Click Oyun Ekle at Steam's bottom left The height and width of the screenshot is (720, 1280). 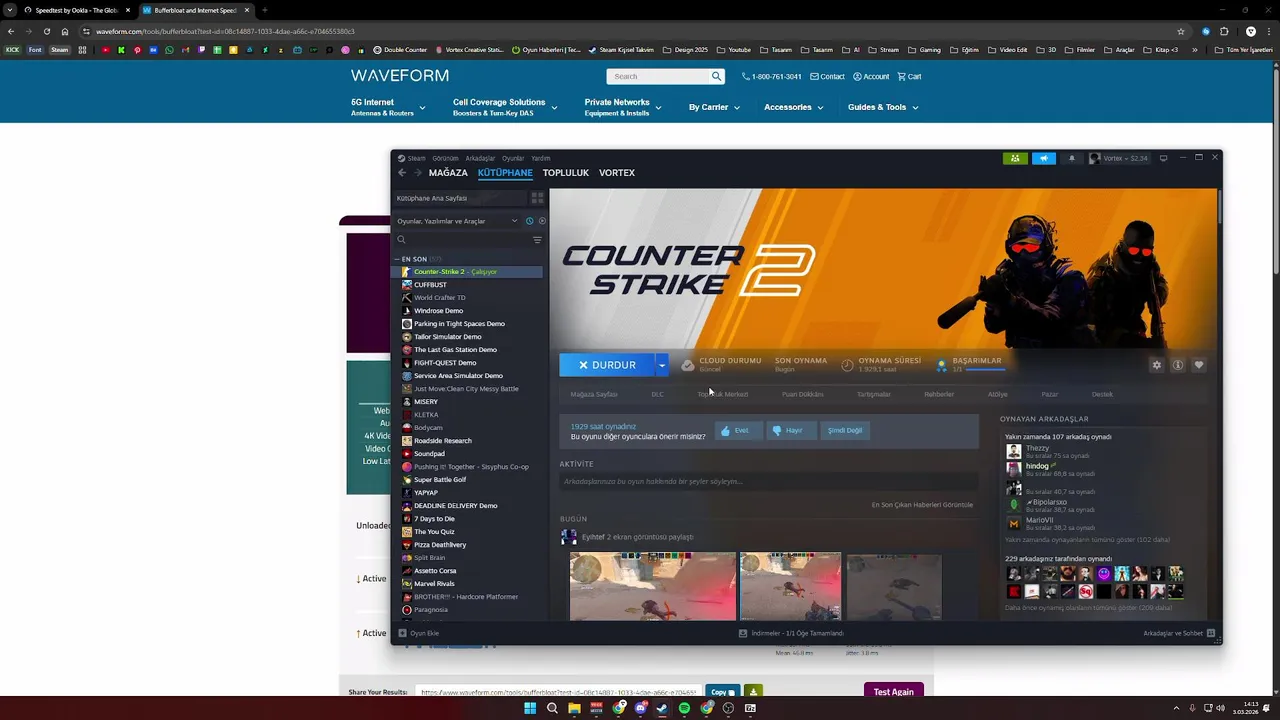pyautogui.click(x=419, y=633)
